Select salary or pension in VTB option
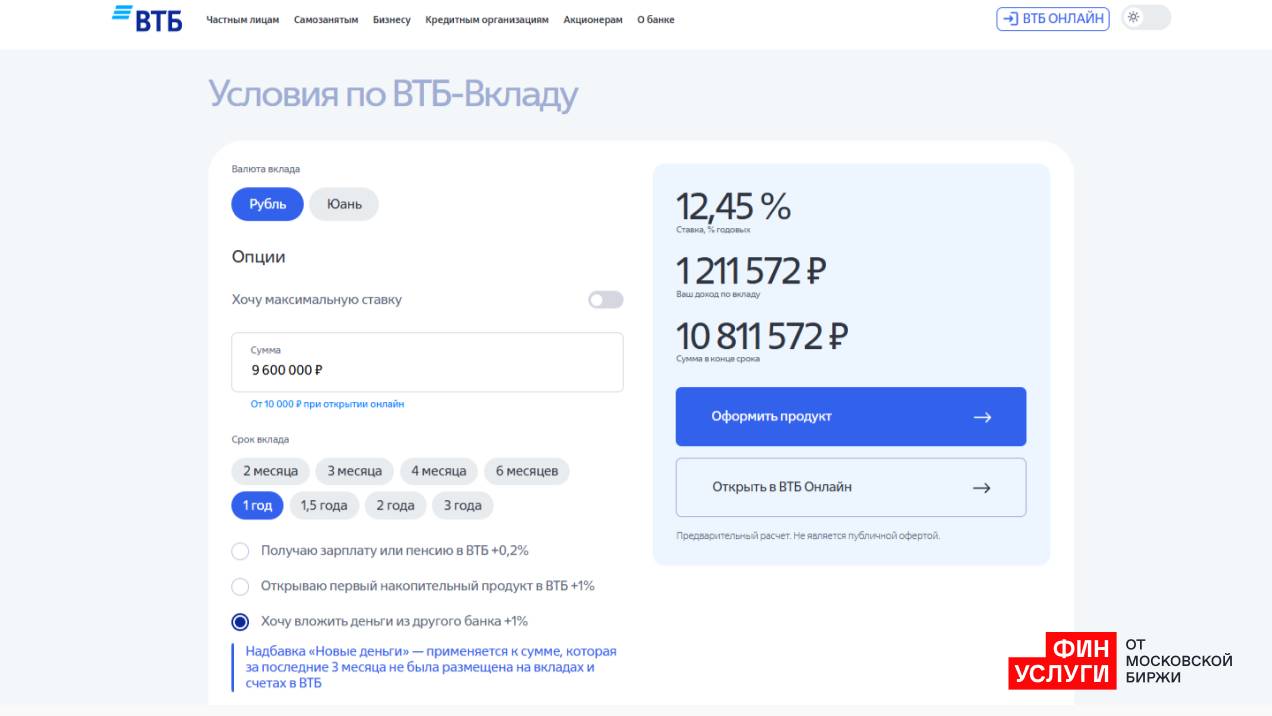This screenshot has width=1272, height=716. pos(240,551)
